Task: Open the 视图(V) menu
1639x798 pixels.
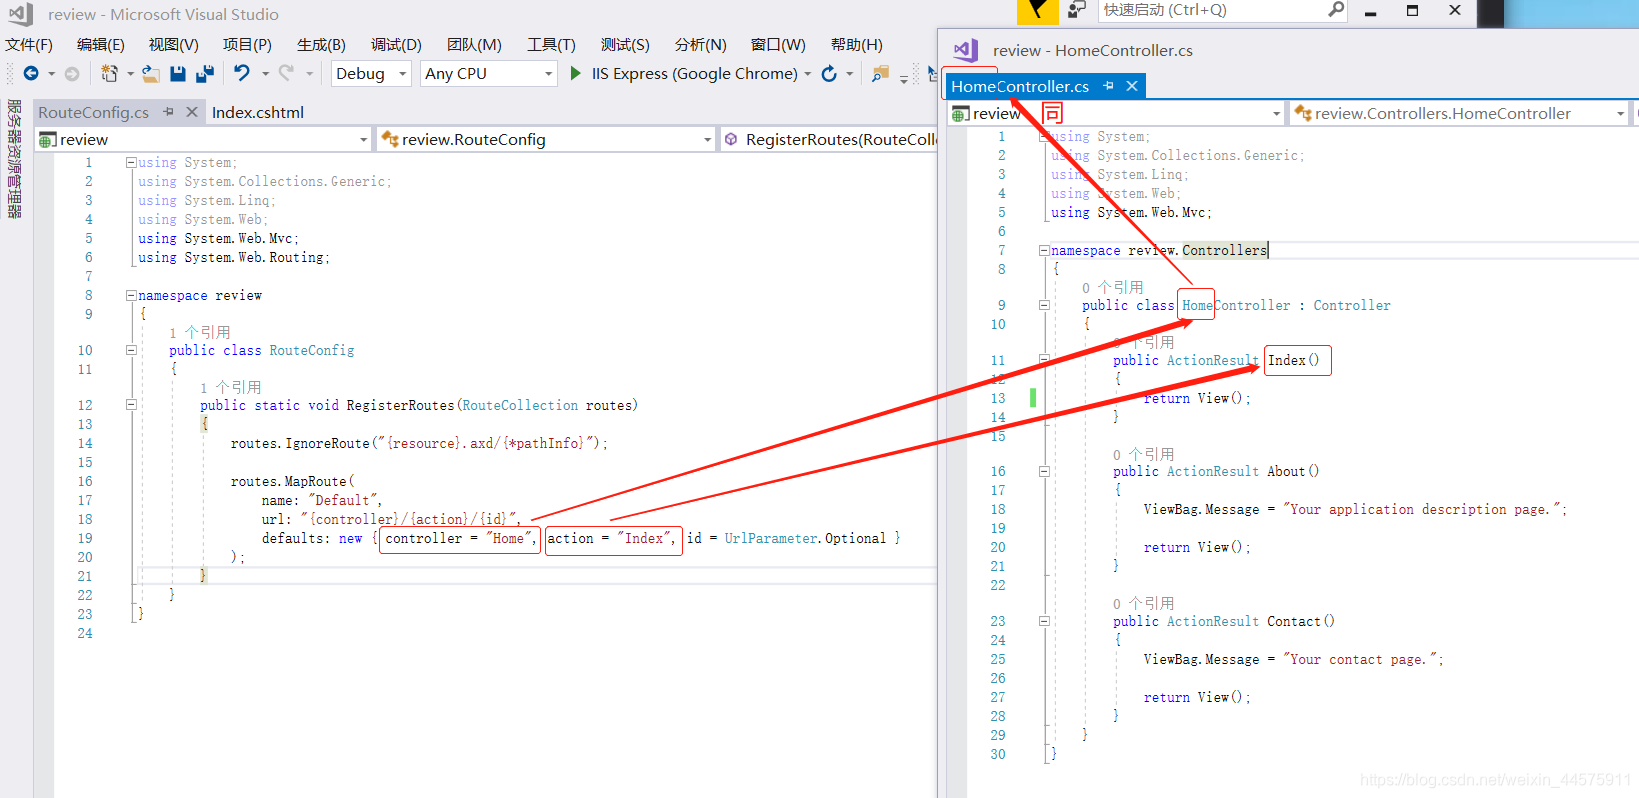Action: click(x=174, y=45)
